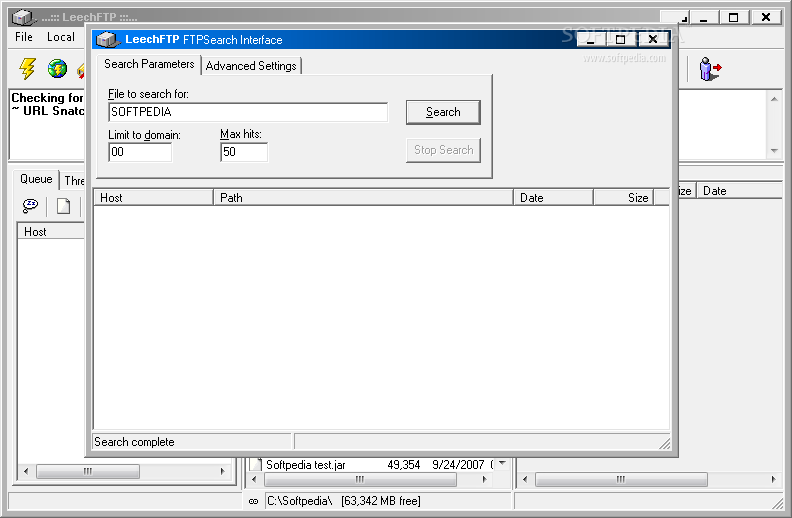Select the Queue tab in main window
Screen dimensions: 792x518
[36, 179]
